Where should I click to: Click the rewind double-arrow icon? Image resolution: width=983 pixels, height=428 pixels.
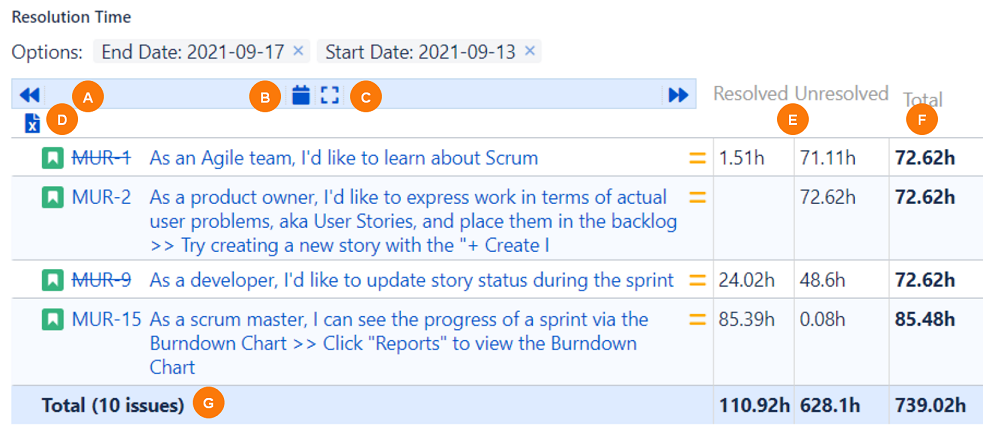[x=29, y=95]
